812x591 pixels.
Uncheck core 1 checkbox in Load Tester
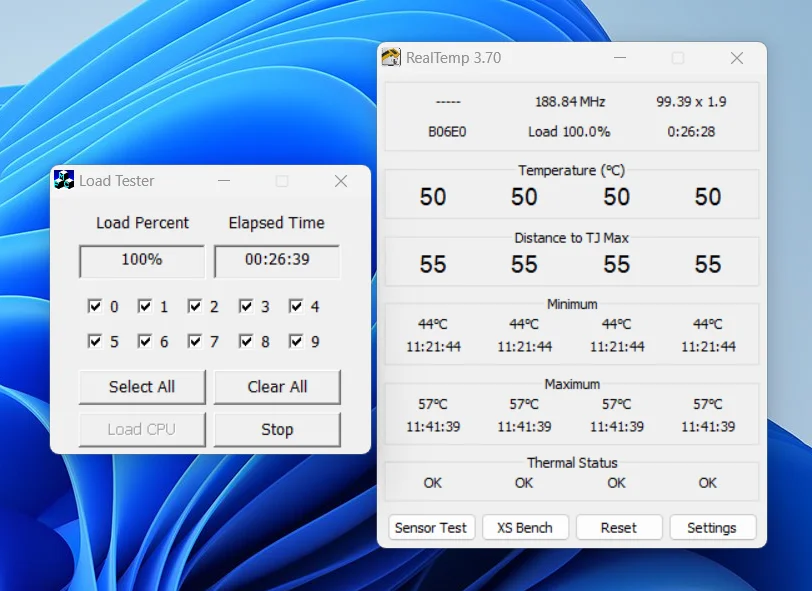144,306
